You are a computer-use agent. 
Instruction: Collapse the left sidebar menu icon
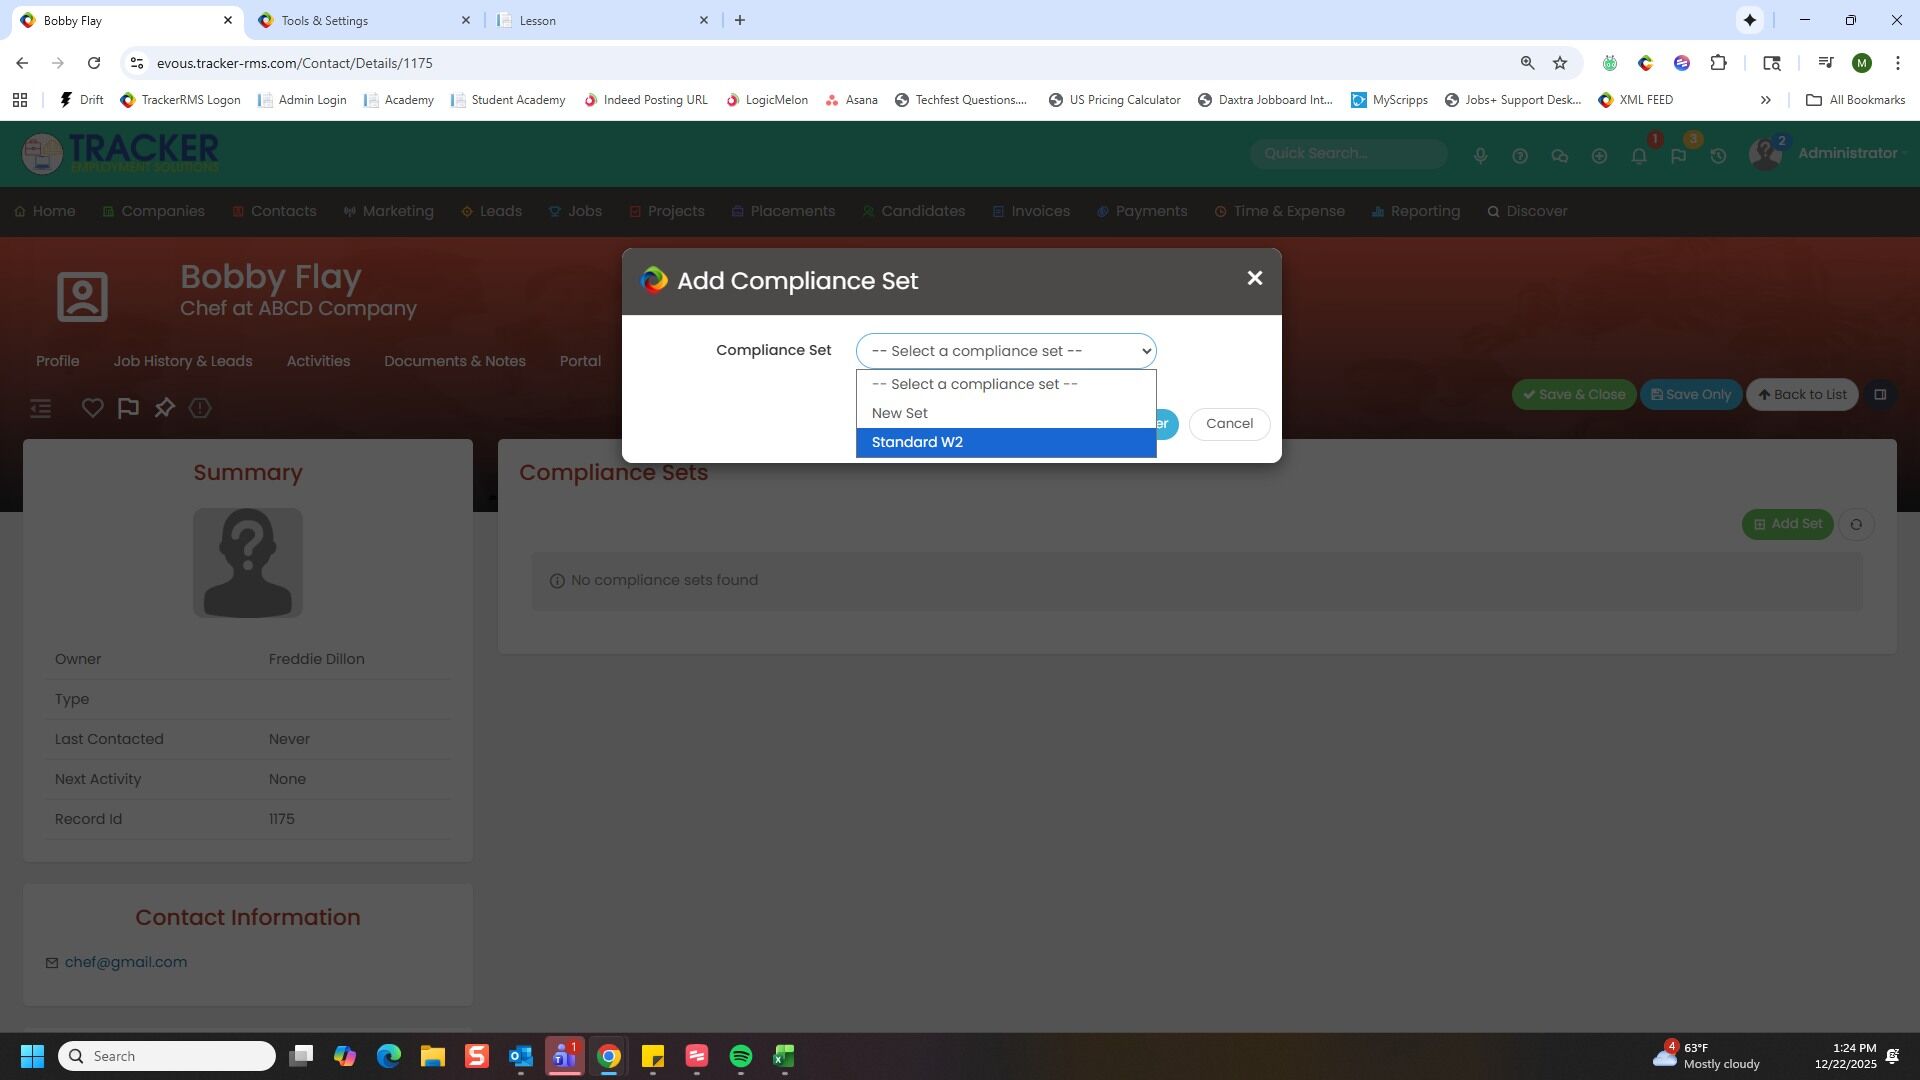pos(40,408)
